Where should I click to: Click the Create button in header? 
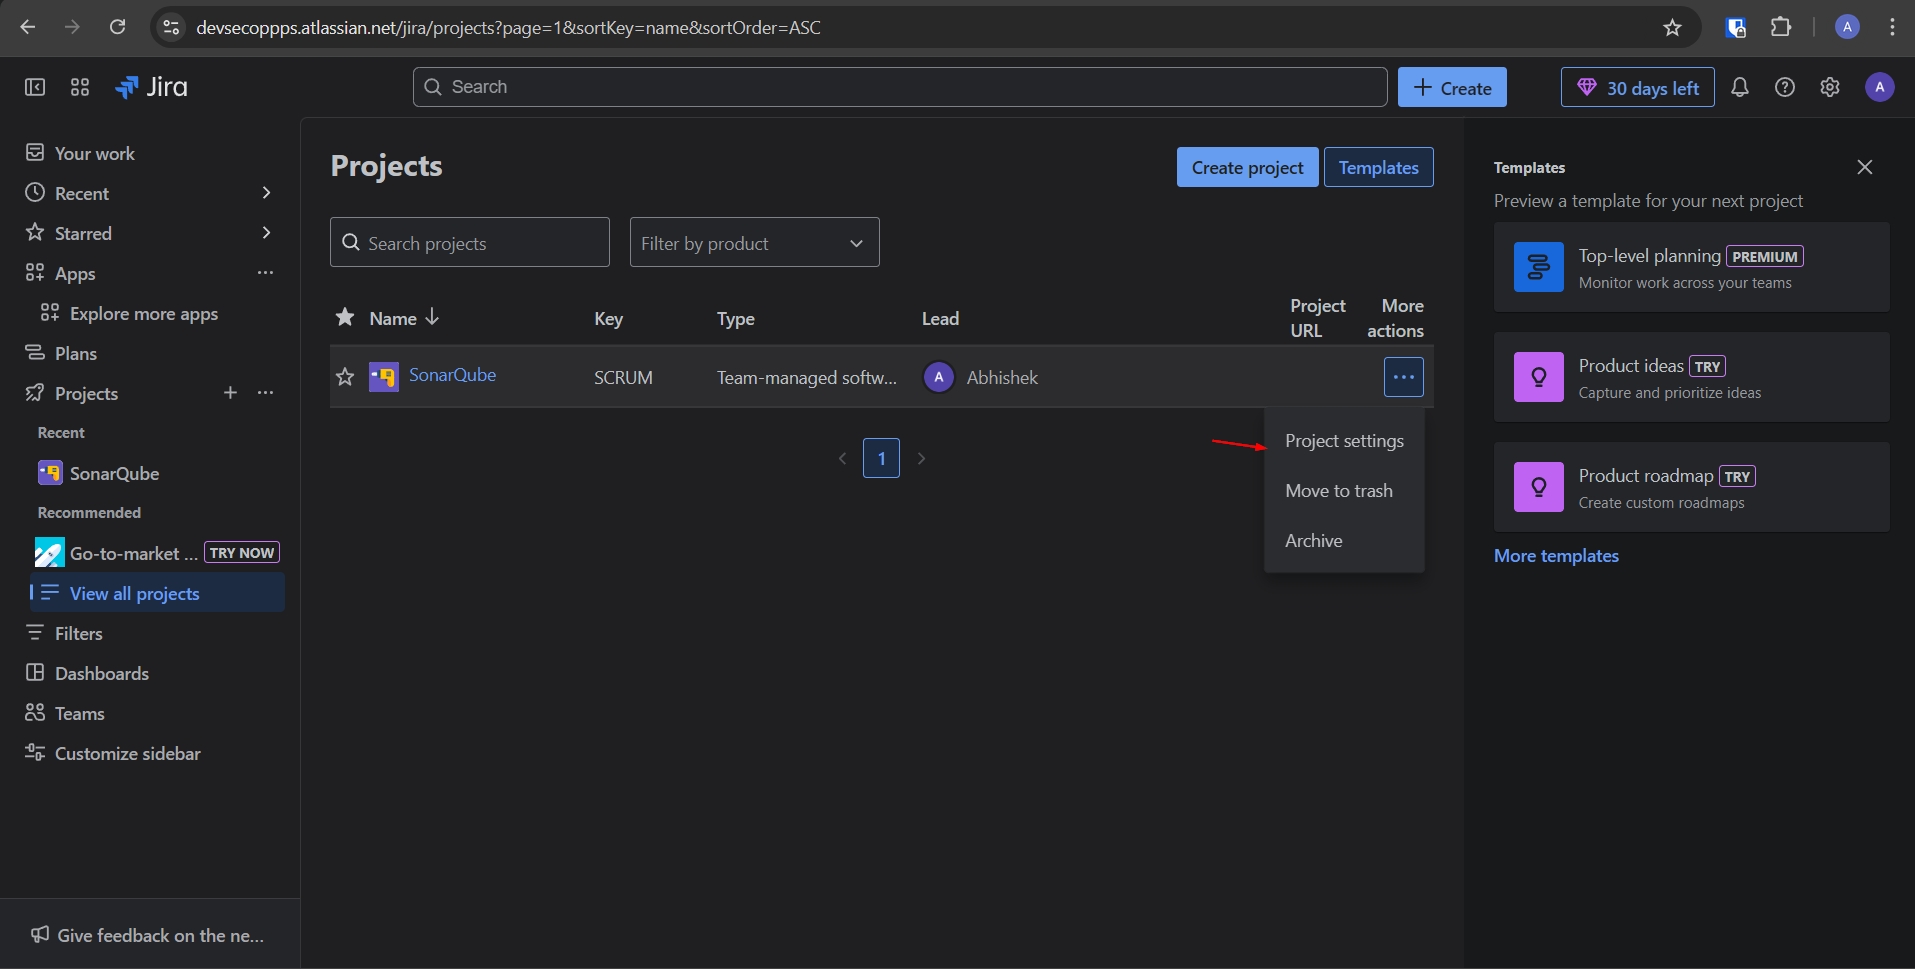click(x=1452, y=87)
